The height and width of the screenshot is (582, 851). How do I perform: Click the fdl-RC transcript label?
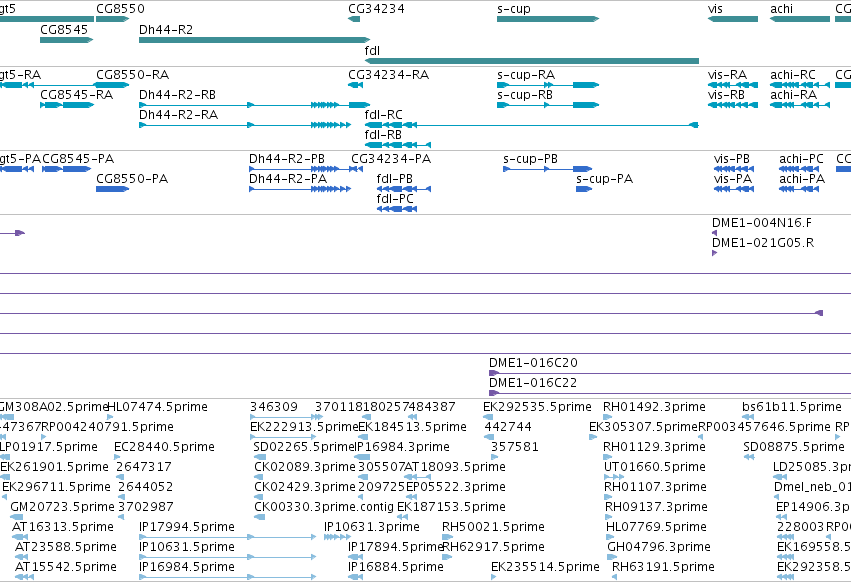384,115
